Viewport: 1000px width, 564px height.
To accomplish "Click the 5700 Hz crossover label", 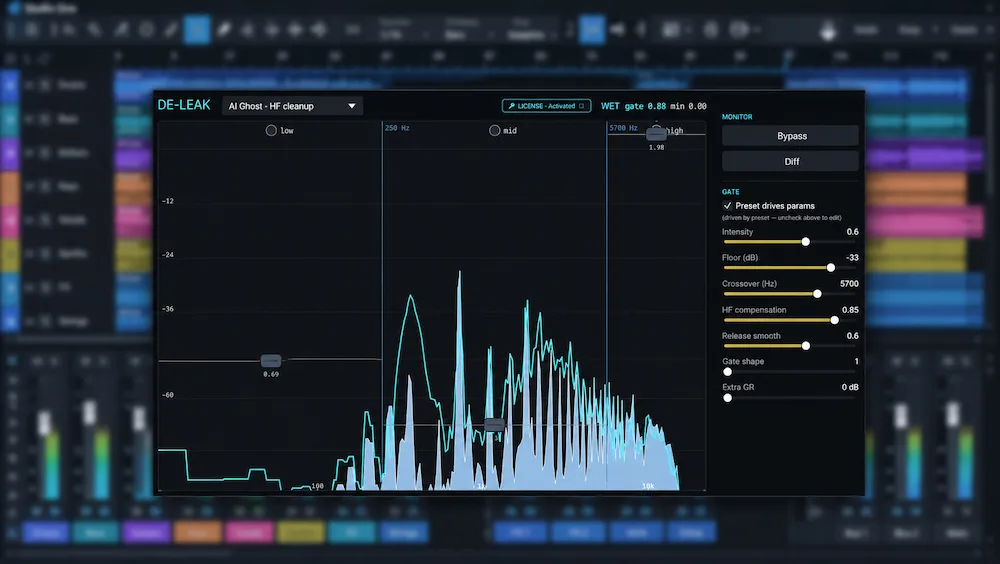I will [623, 128].
